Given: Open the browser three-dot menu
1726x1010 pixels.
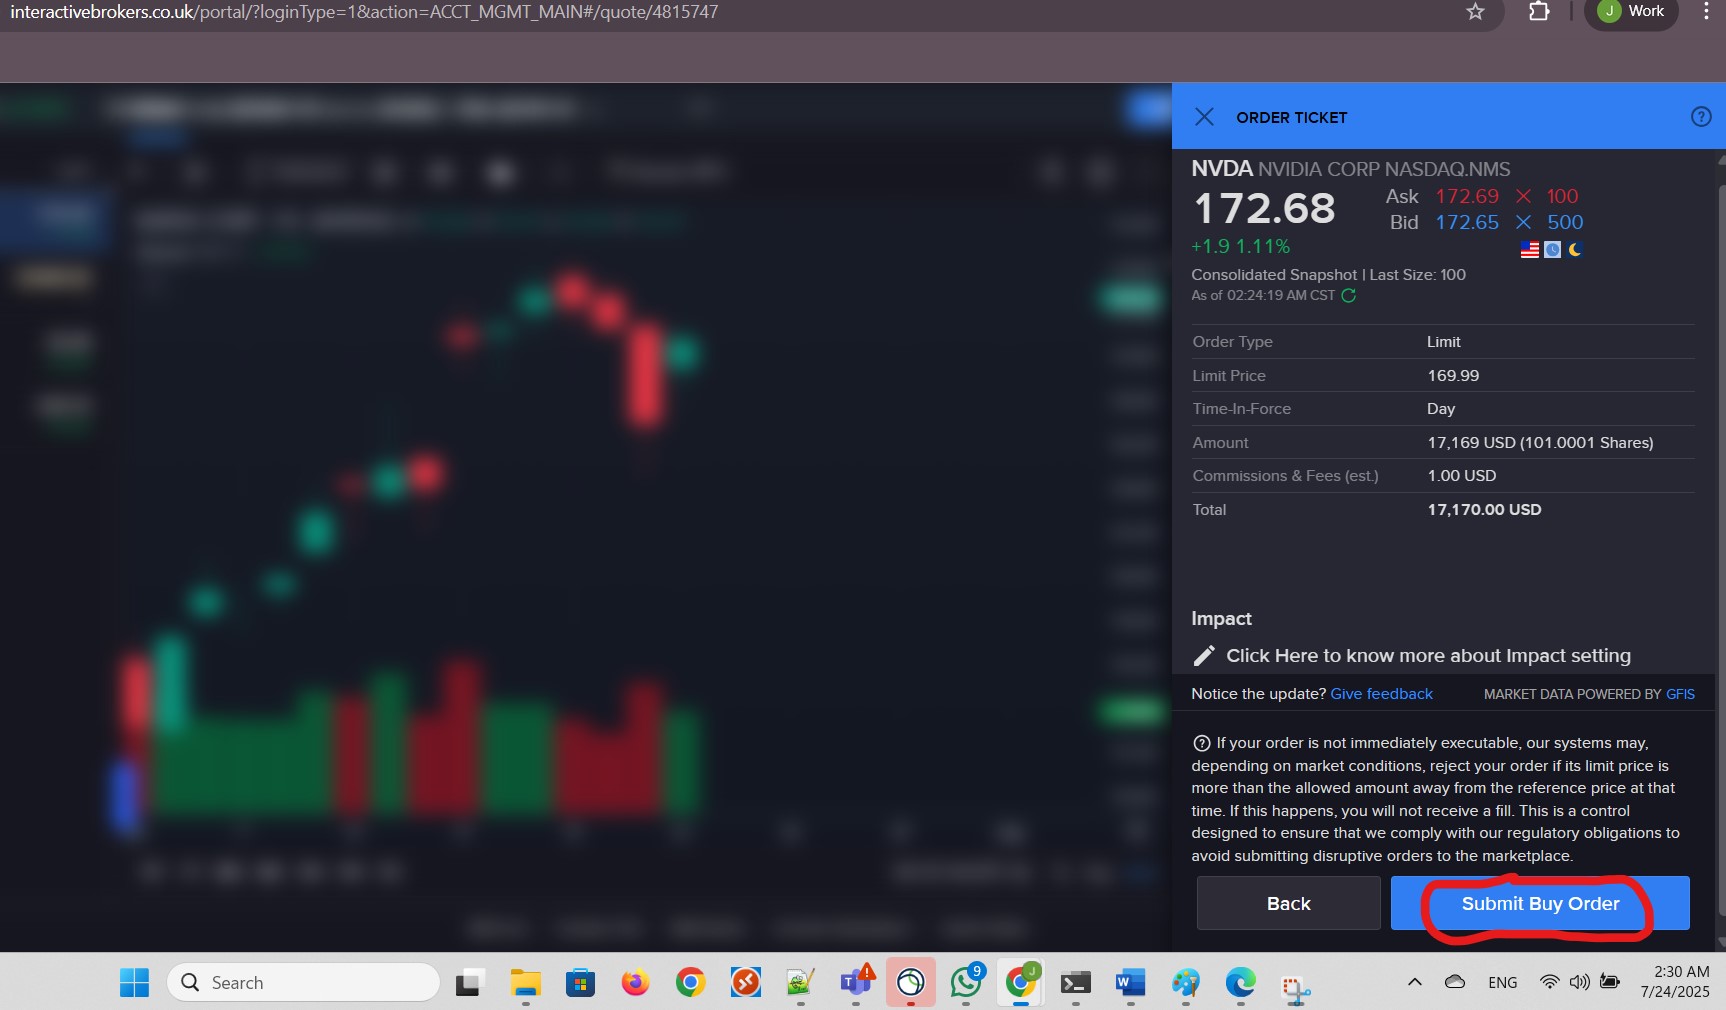Looking at the screenshot, I should (1706, 11).
